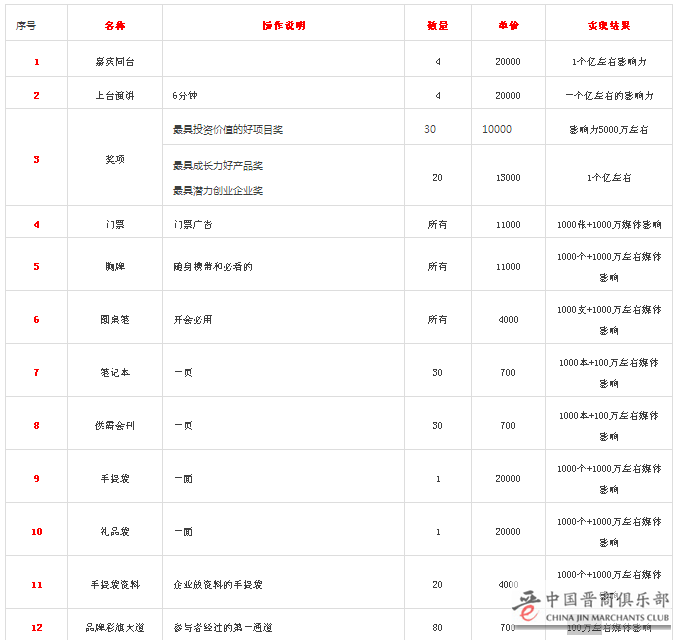This screenshot has height=640, width=681.
Task: Click the 最具潜力创业企业奖 text
Action: click(218, 190)
